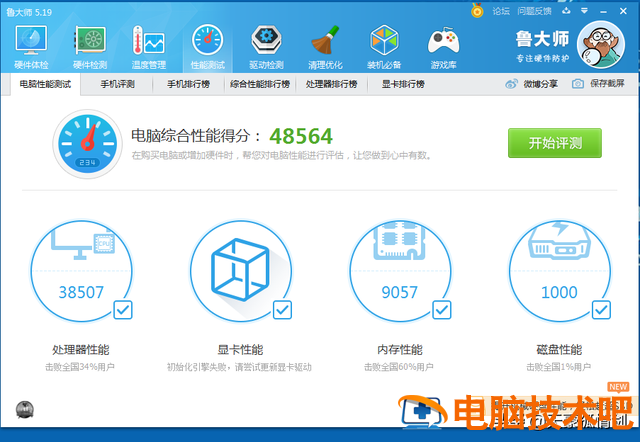
Task: Click the 鲁大师 5.19 window title
Action: (x=29, y=13)
